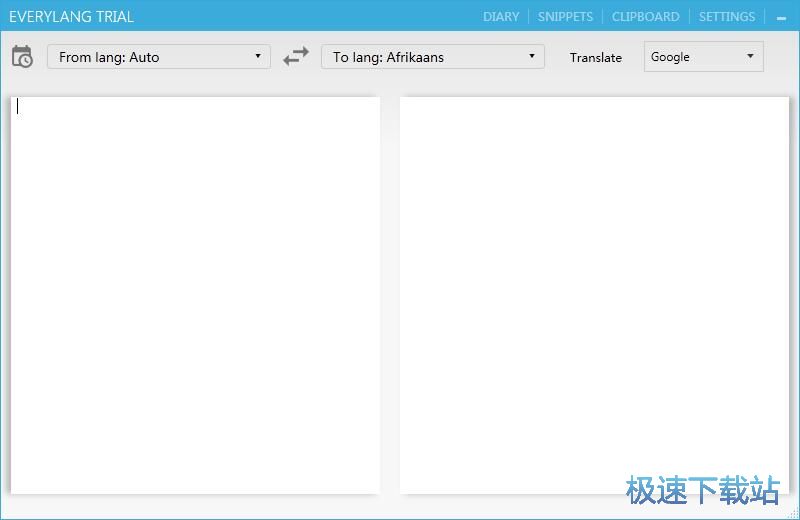Screen dimensions: 800x520
Task: Click the Translate button
Action: (x=595, y=58)
